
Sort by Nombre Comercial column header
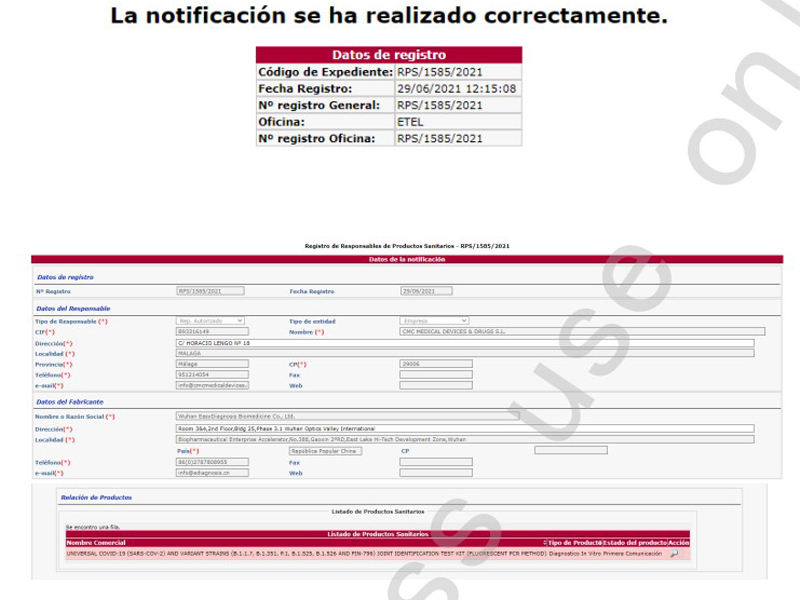point(95,542)
